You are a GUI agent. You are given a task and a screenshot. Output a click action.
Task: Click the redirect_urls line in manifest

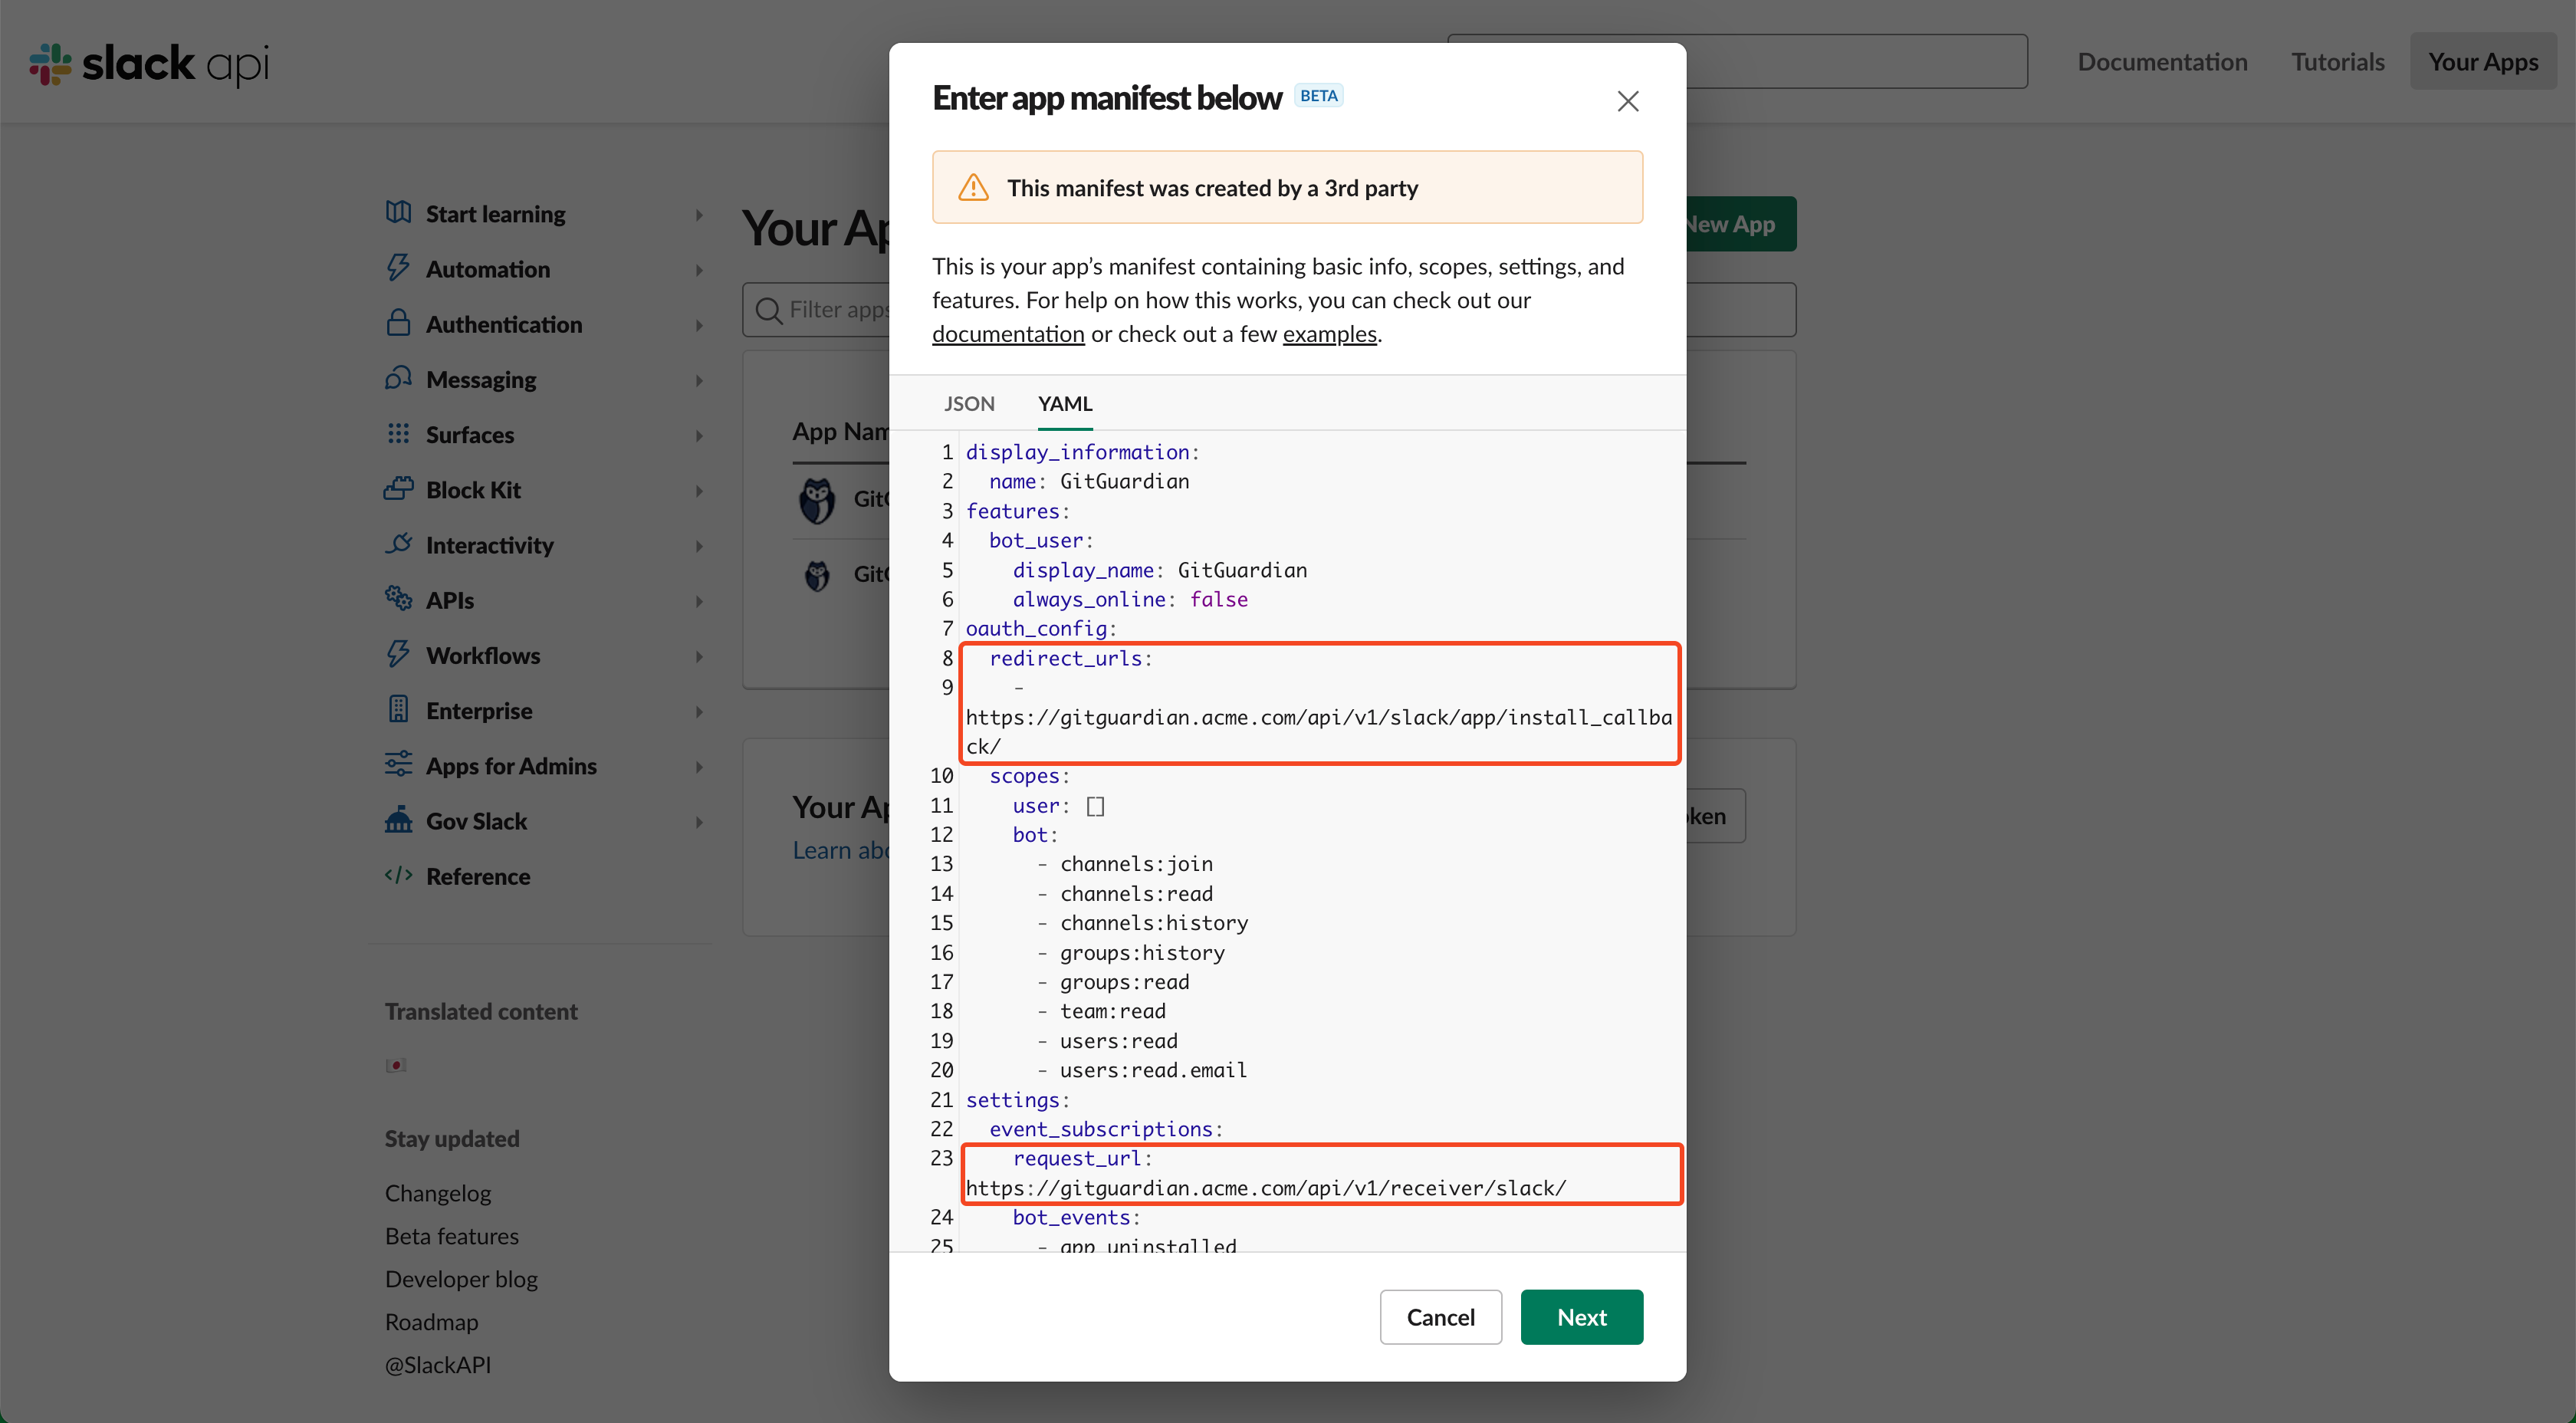click(x=1071, y=658)
